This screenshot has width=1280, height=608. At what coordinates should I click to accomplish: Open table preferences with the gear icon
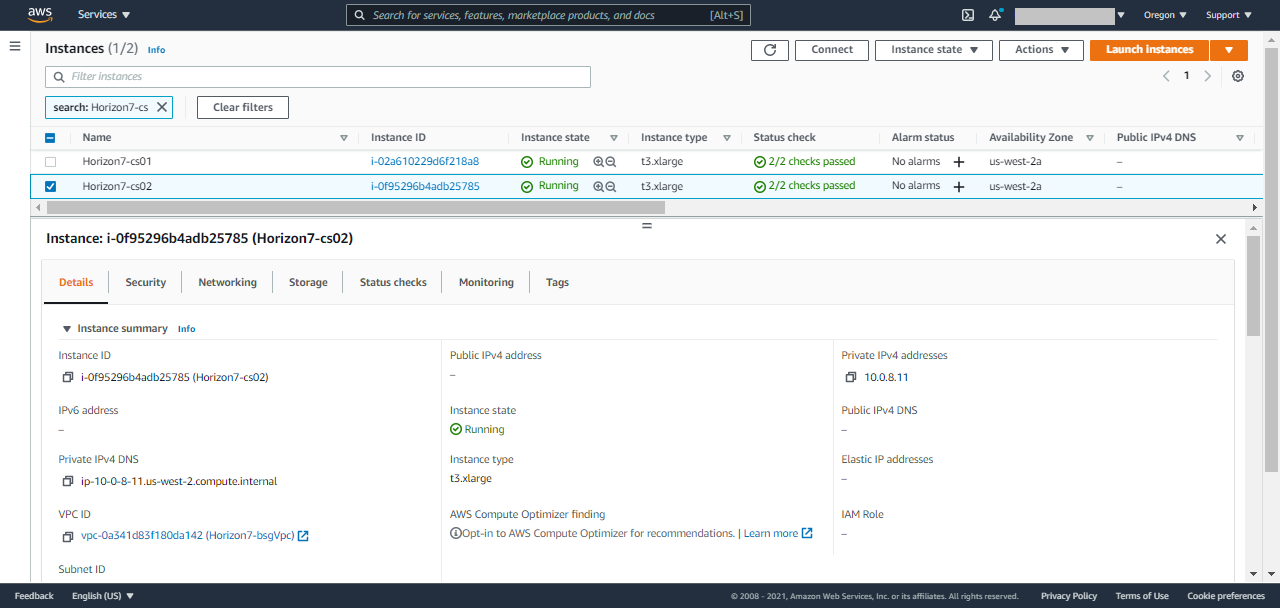click(x=1238, y=75)
